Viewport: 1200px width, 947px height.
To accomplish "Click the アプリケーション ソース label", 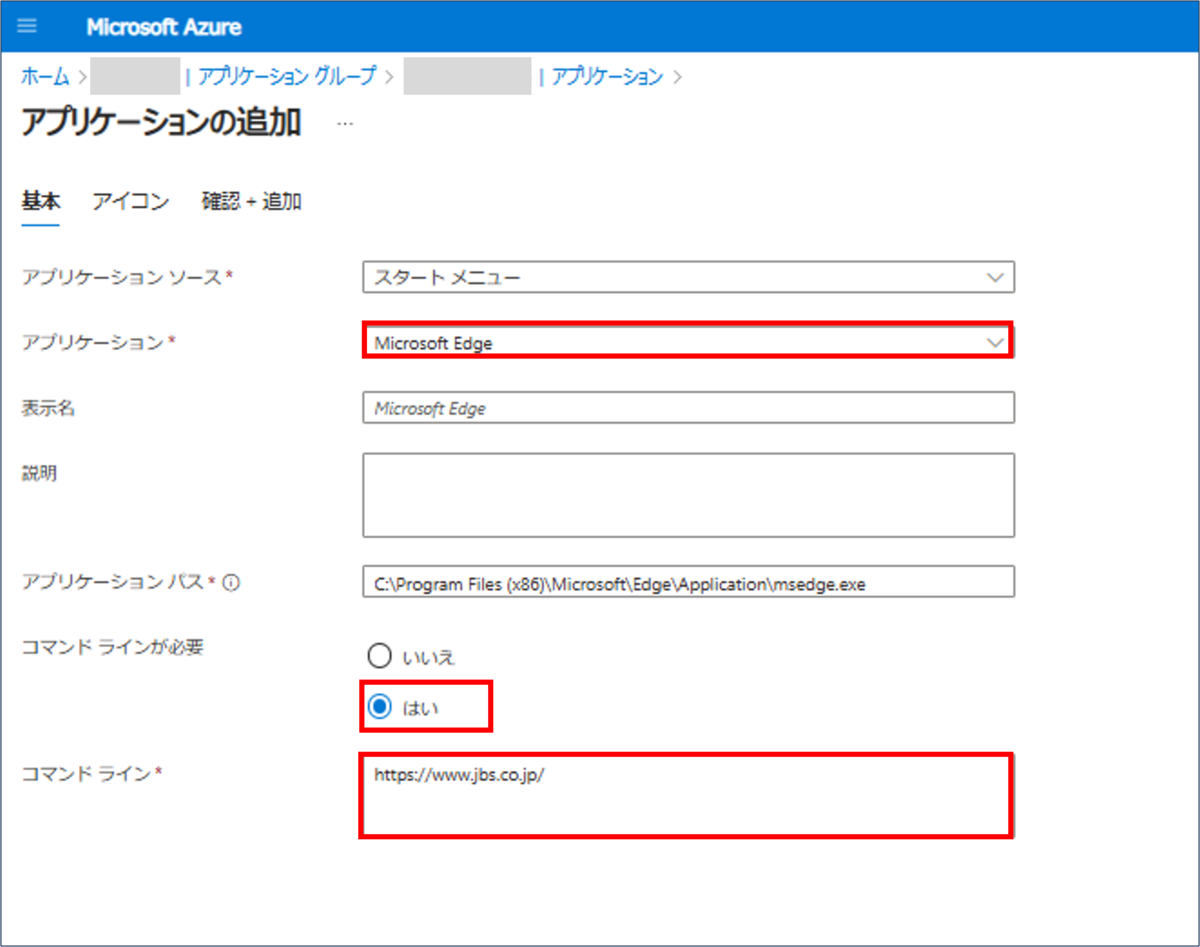I will [x=123, y=276].
